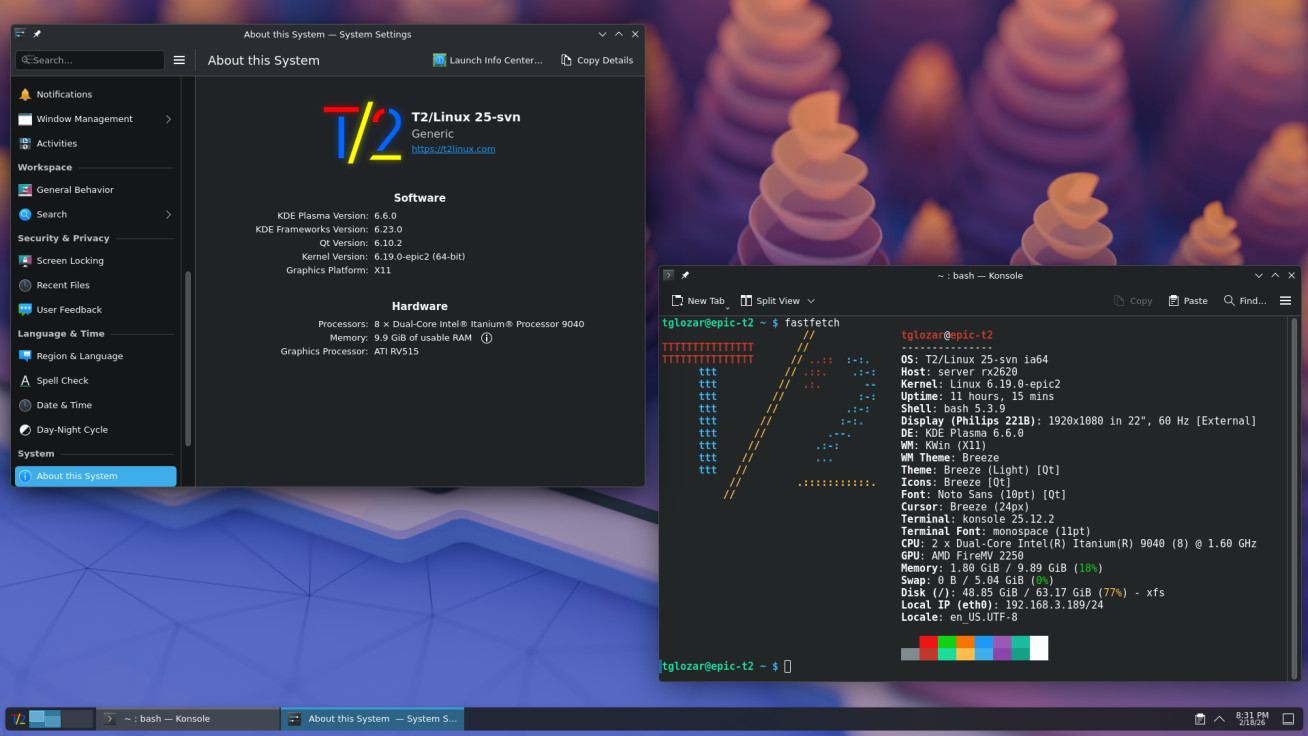
Task: Click the Copy button in Konsole toolbar
Action: point(1134,301)
